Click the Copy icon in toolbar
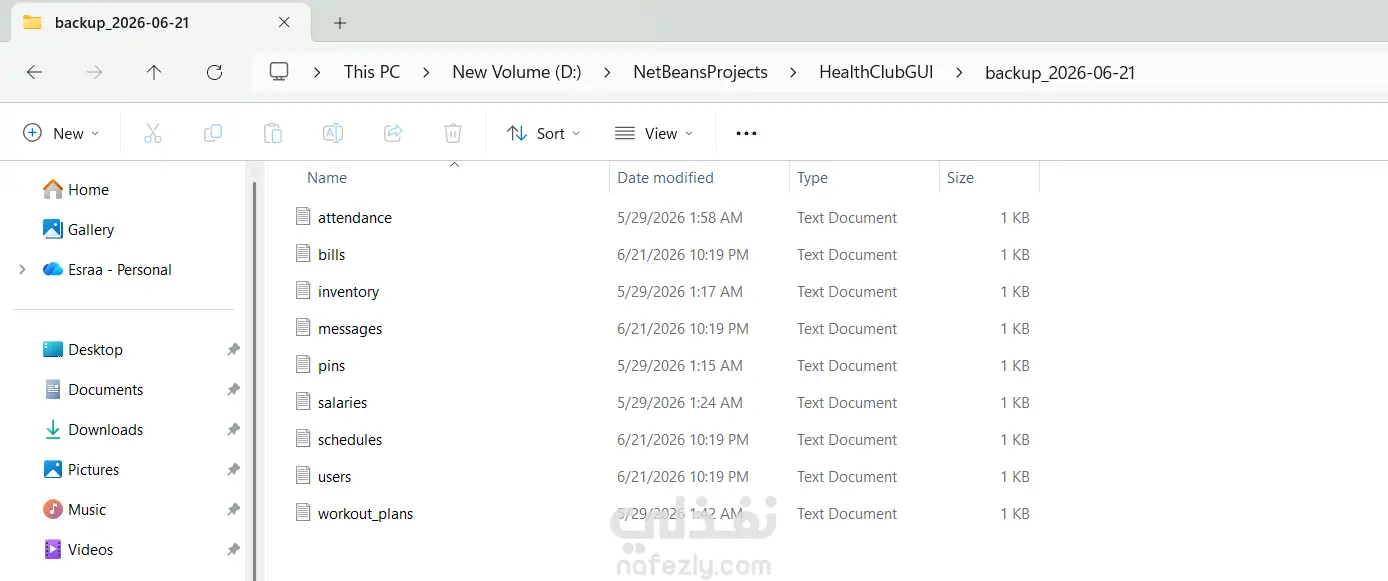 pyautogui.click(x=213, y=133)
